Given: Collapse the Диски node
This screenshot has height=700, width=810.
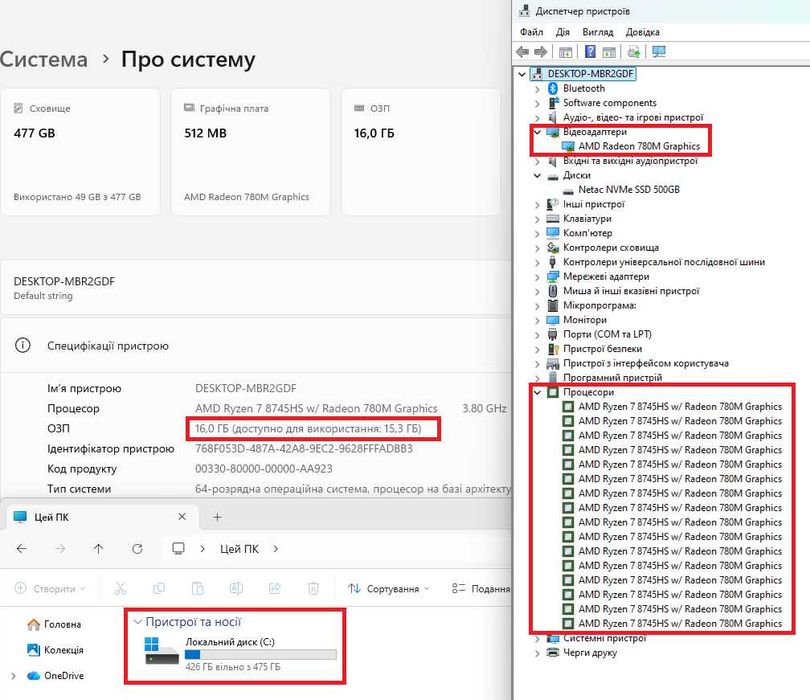Looking at the screenshot, I should (x=537, y=176).
